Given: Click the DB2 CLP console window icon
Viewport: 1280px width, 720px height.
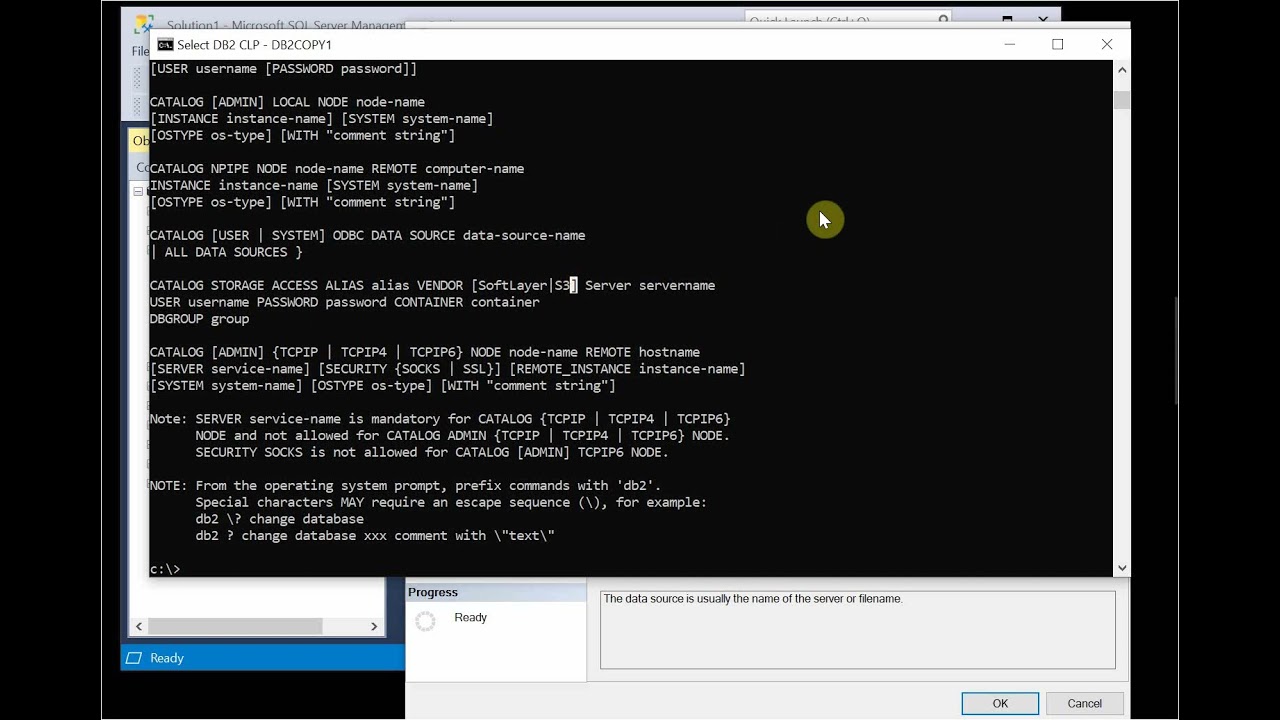Looking at the screenshot, I should point(165,45).
